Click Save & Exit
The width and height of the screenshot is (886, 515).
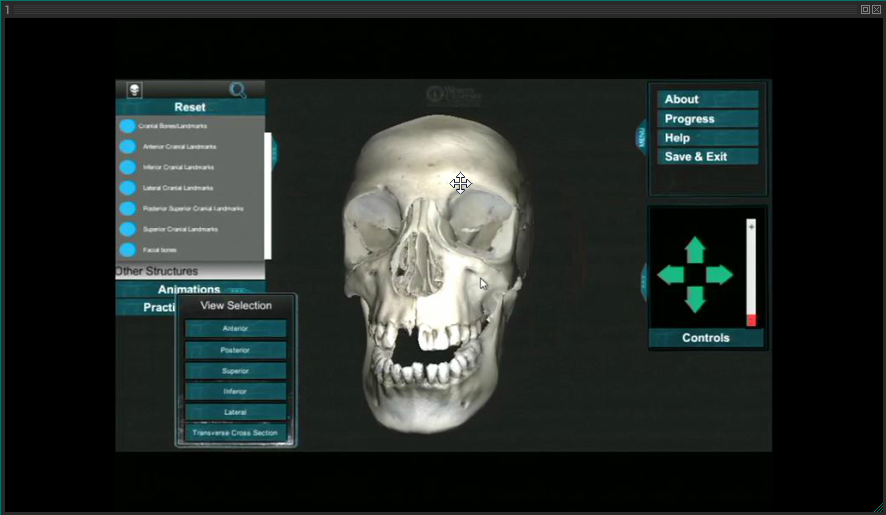point(707,157)
